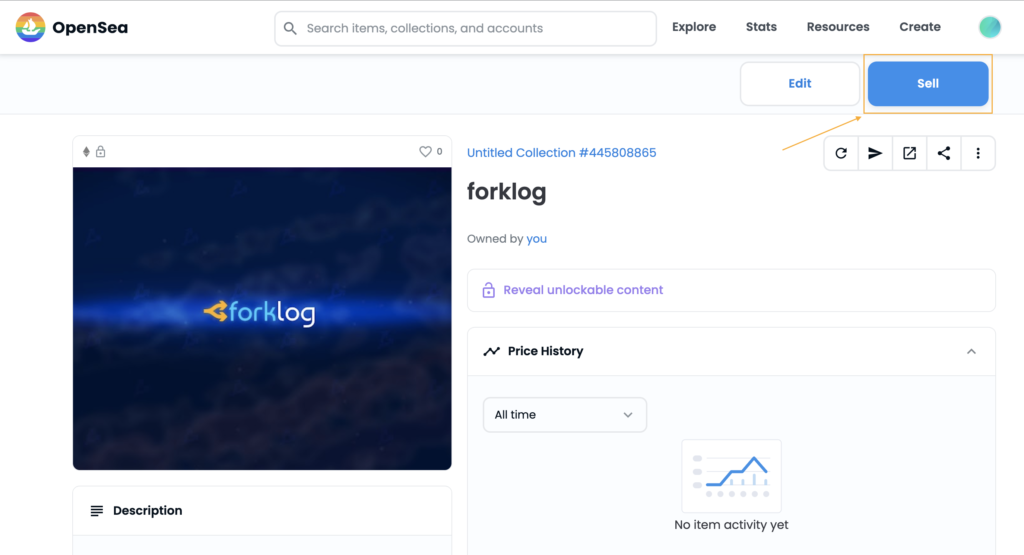Expand the Description panel

point(262,511)
